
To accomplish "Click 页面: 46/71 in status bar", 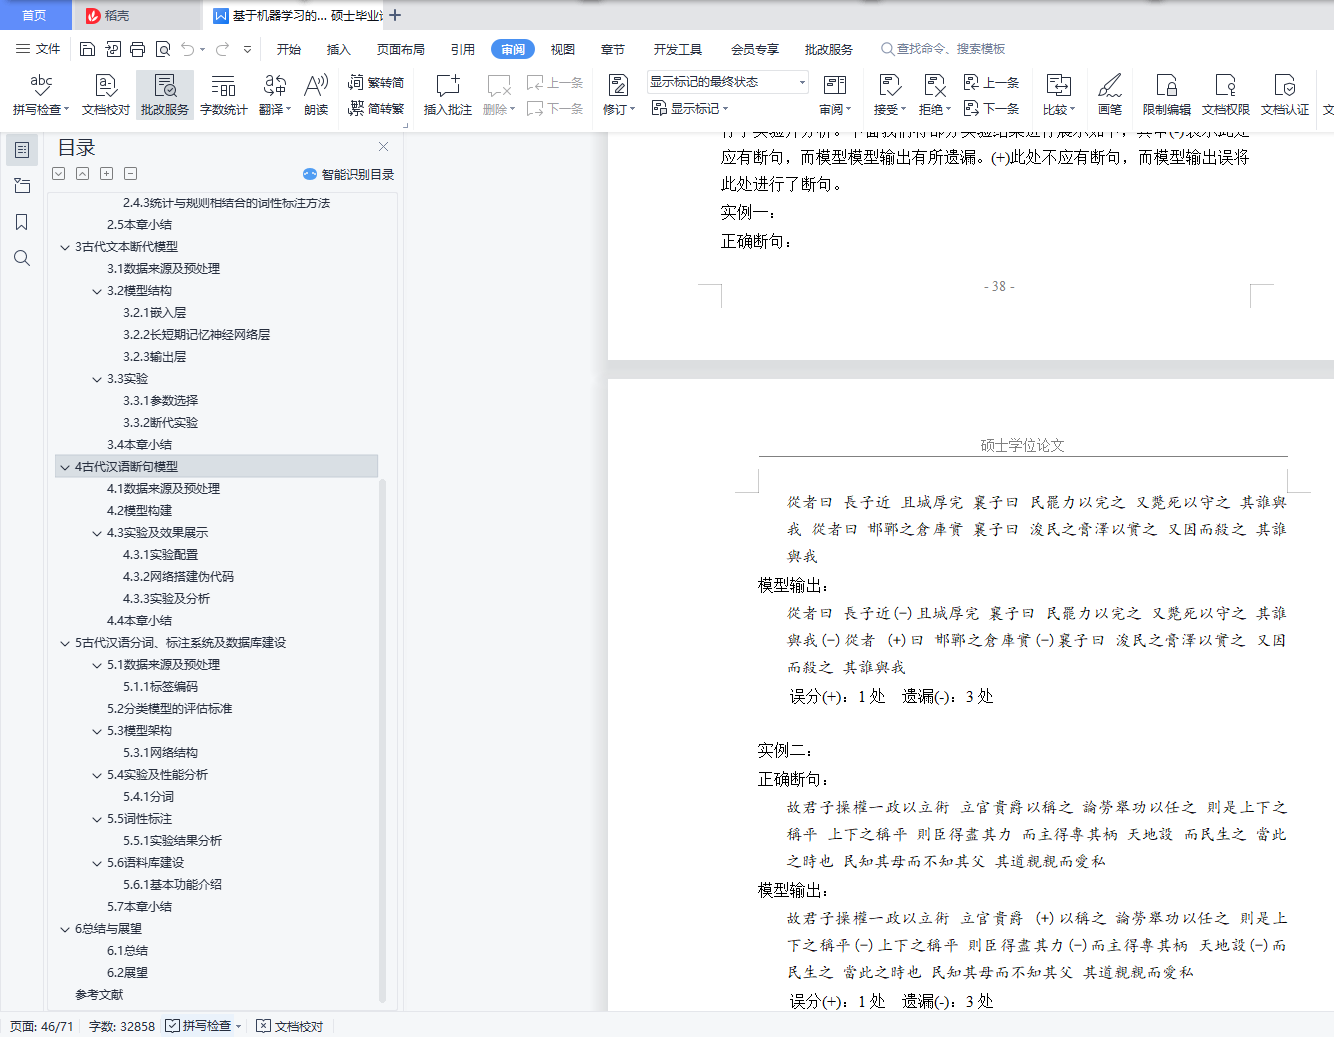I will [x=42, y=1026].
